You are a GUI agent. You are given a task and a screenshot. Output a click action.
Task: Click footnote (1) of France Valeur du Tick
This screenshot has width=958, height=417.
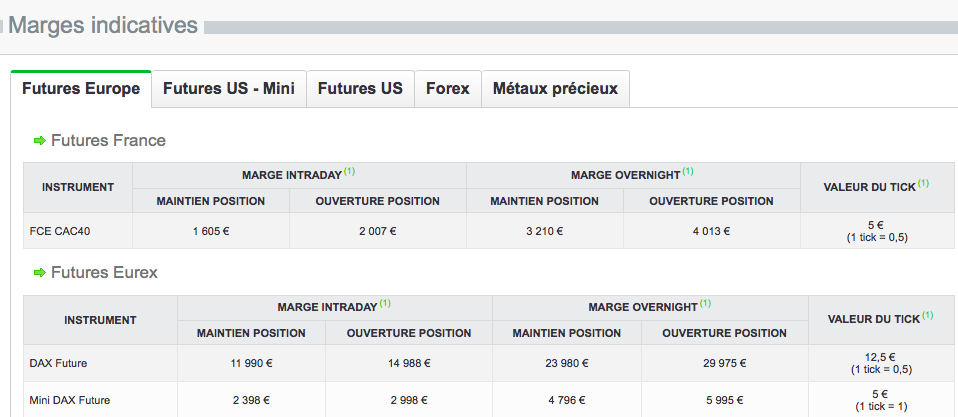coord(923,183)
